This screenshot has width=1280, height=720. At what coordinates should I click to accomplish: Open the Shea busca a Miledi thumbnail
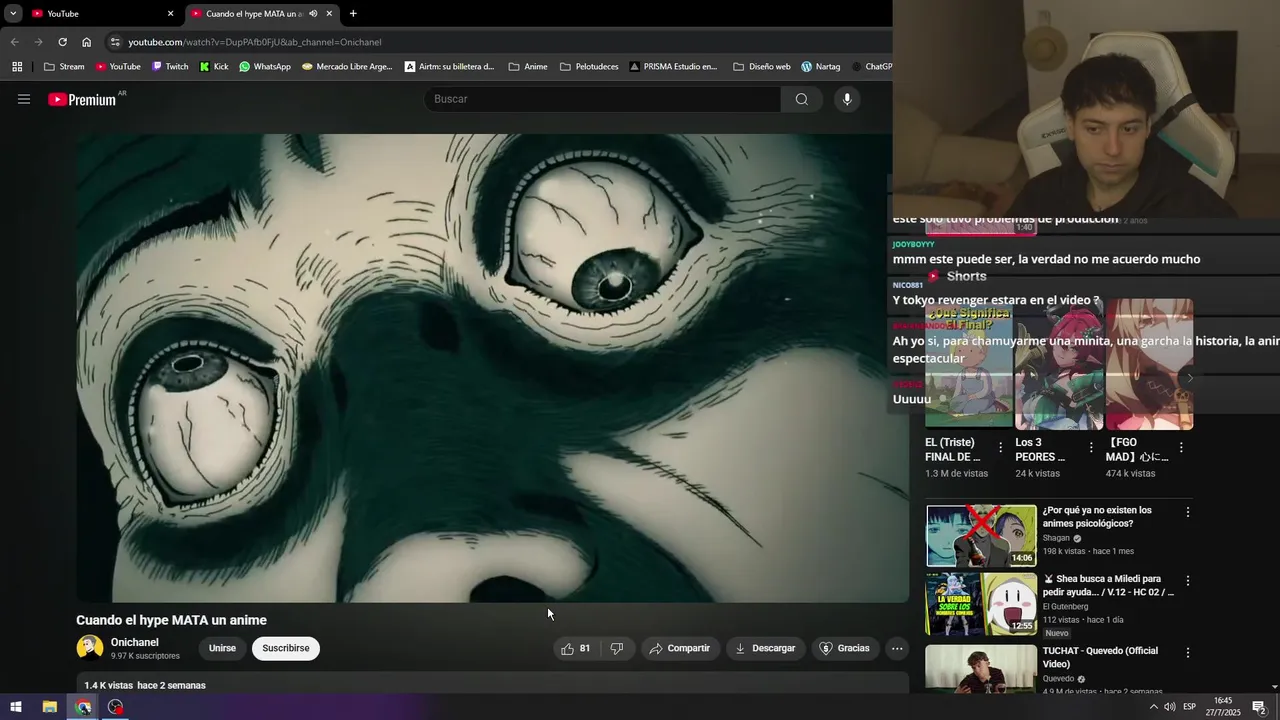click(x=981, y=604)
